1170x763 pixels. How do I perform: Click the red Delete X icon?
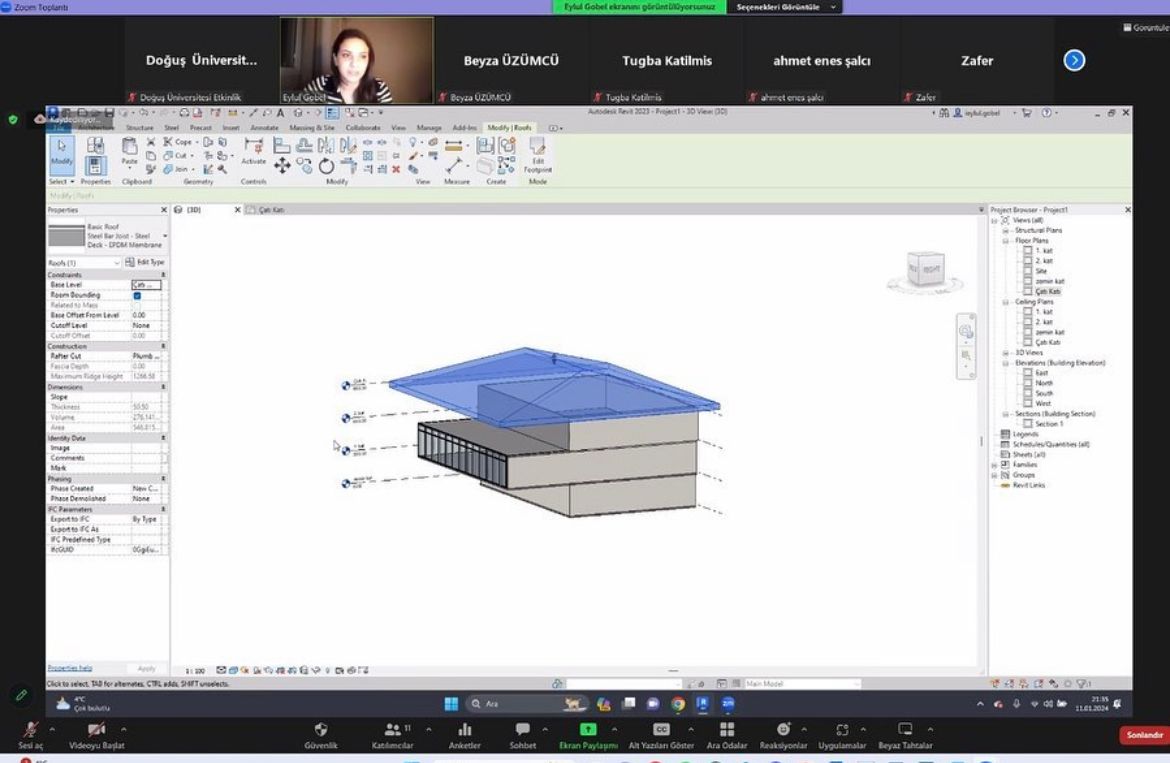tap(396, 169)
